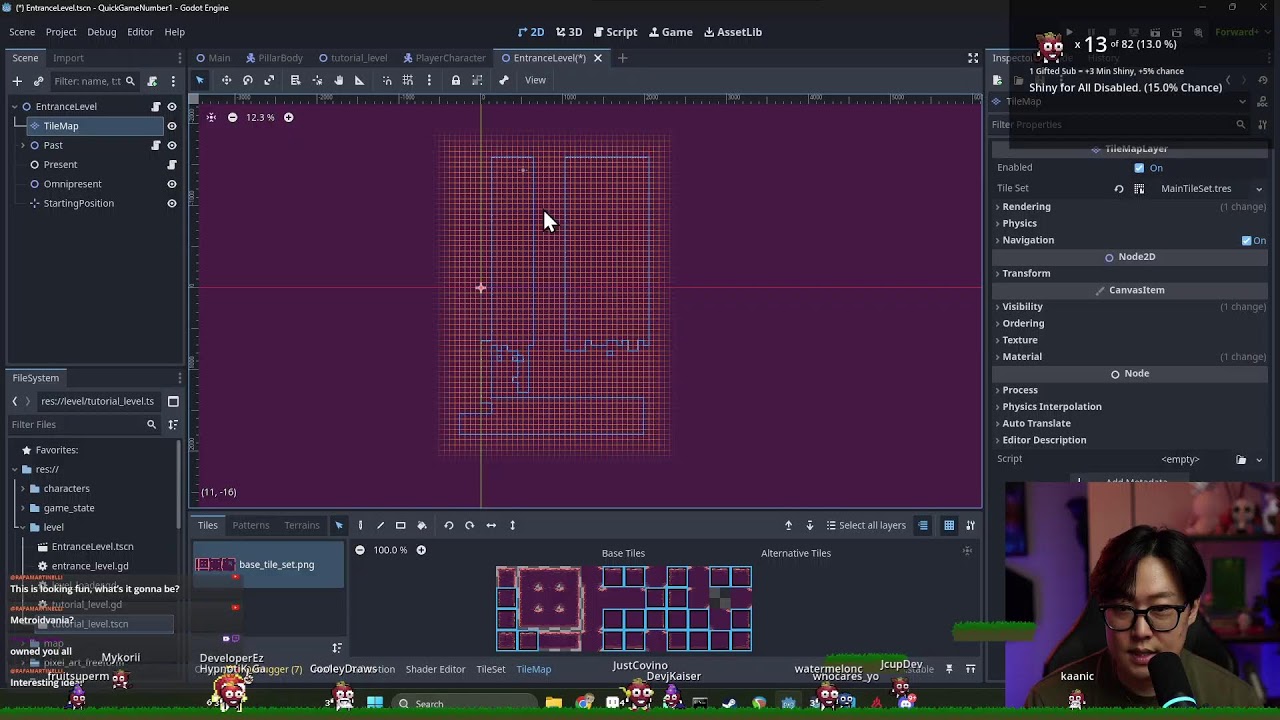Instantiate a child scene with link icon
This screenshot has width=1280, height=720.
pos(39,81)
